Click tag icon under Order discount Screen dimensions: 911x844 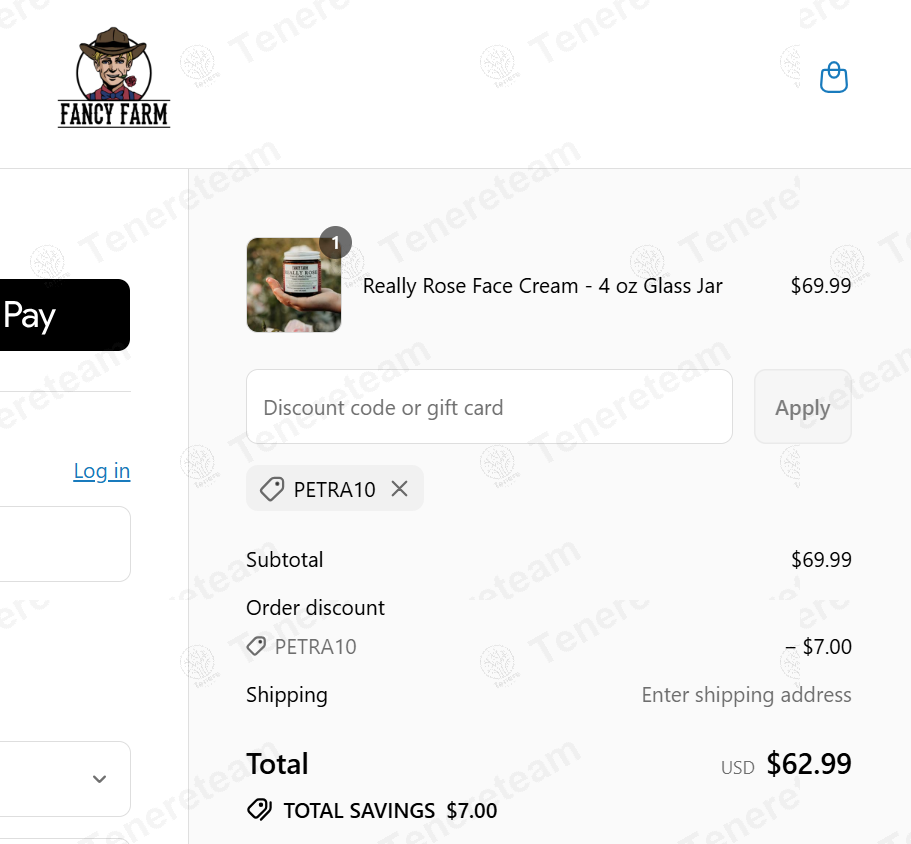256,646
